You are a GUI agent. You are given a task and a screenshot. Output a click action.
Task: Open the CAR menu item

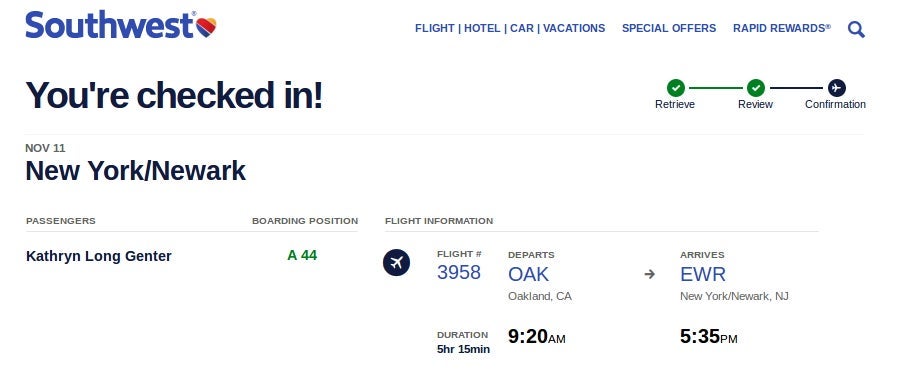(x=522, y=28)
